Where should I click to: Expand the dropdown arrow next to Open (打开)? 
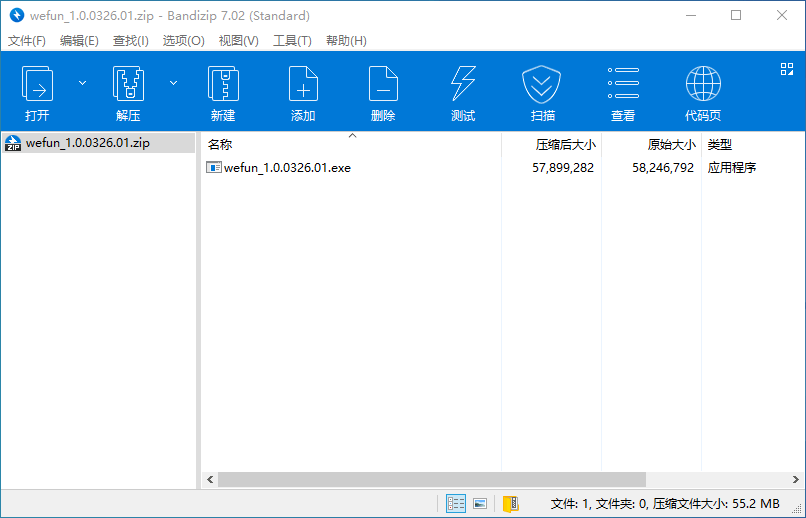[83, 83]
